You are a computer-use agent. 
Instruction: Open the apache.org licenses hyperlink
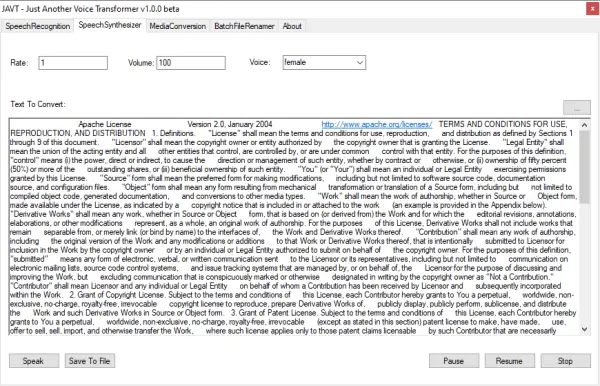[377, 124]
